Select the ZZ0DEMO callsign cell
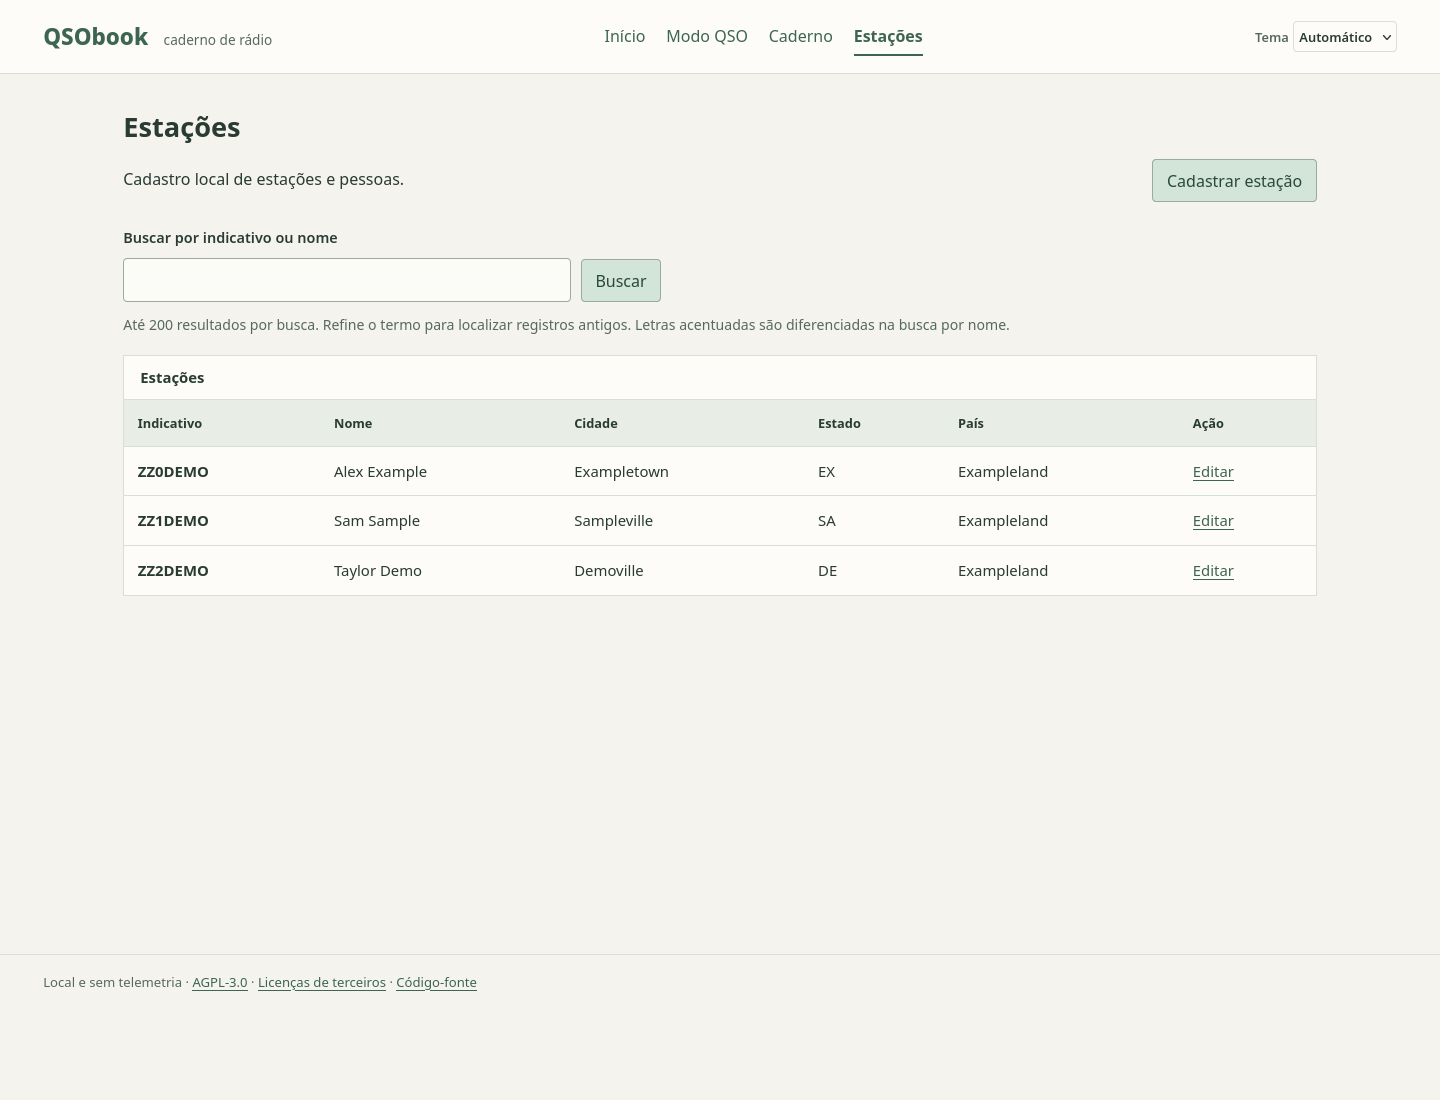This screenshot has width=1440, height=1100. tap(173, 472)
